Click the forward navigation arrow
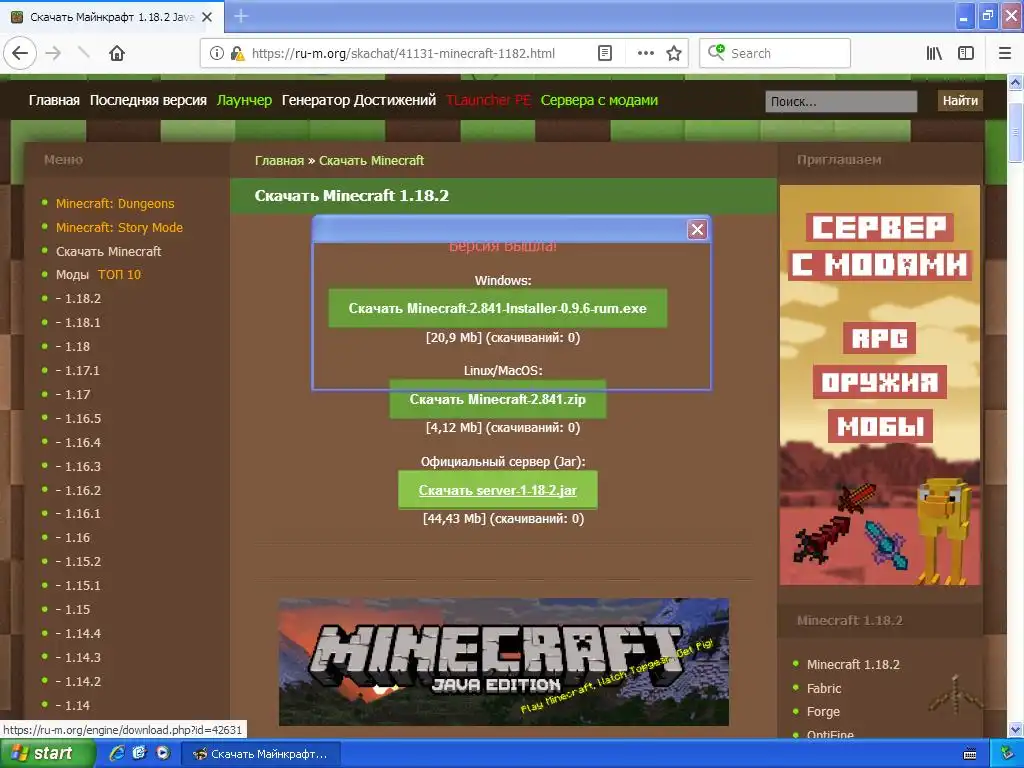 pos(53,54)
